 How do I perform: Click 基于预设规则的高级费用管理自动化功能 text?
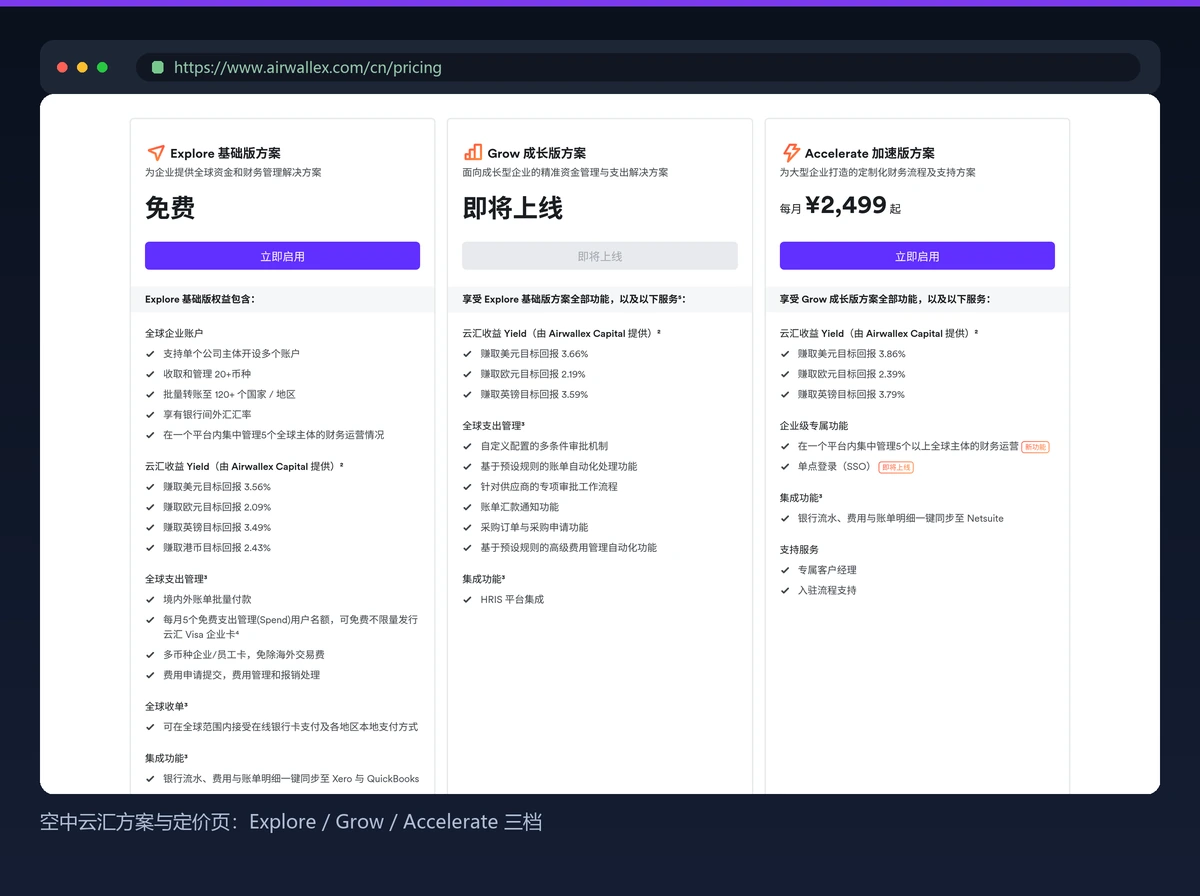tap(569, 548)
